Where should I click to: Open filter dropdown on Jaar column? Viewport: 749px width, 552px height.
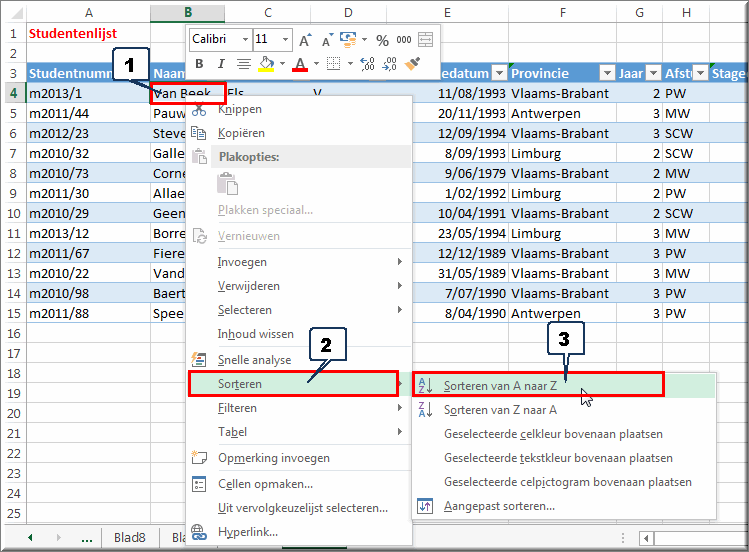(653, 74)
